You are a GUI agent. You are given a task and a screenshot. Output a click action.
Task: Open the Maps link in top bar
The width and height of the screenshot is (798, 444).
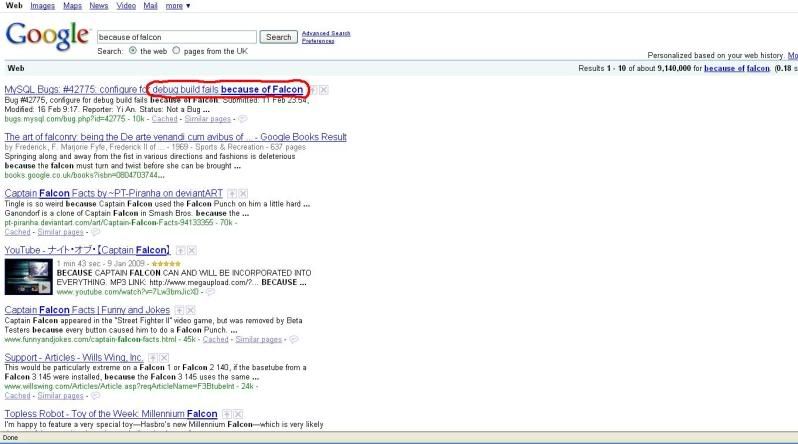(x=72, y=6)
